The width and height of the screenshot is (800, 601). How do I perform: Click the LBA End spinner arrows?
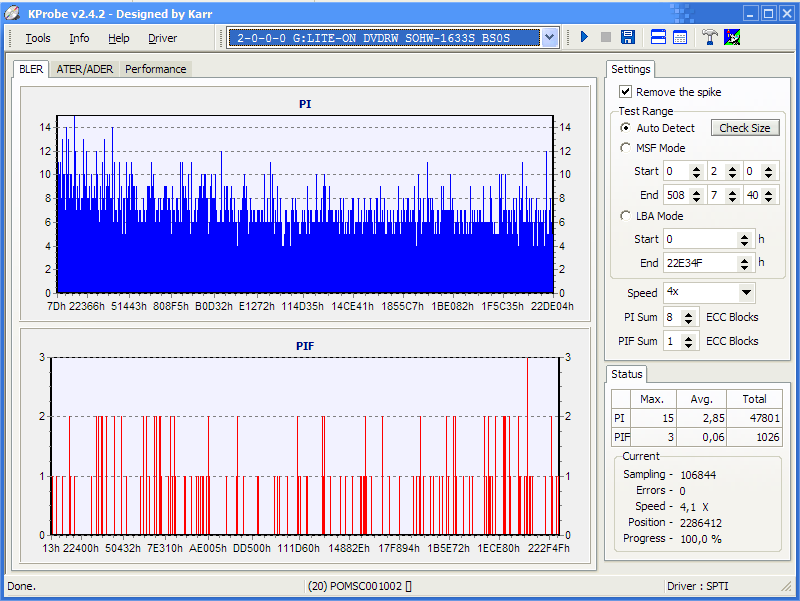pos(744,263)
